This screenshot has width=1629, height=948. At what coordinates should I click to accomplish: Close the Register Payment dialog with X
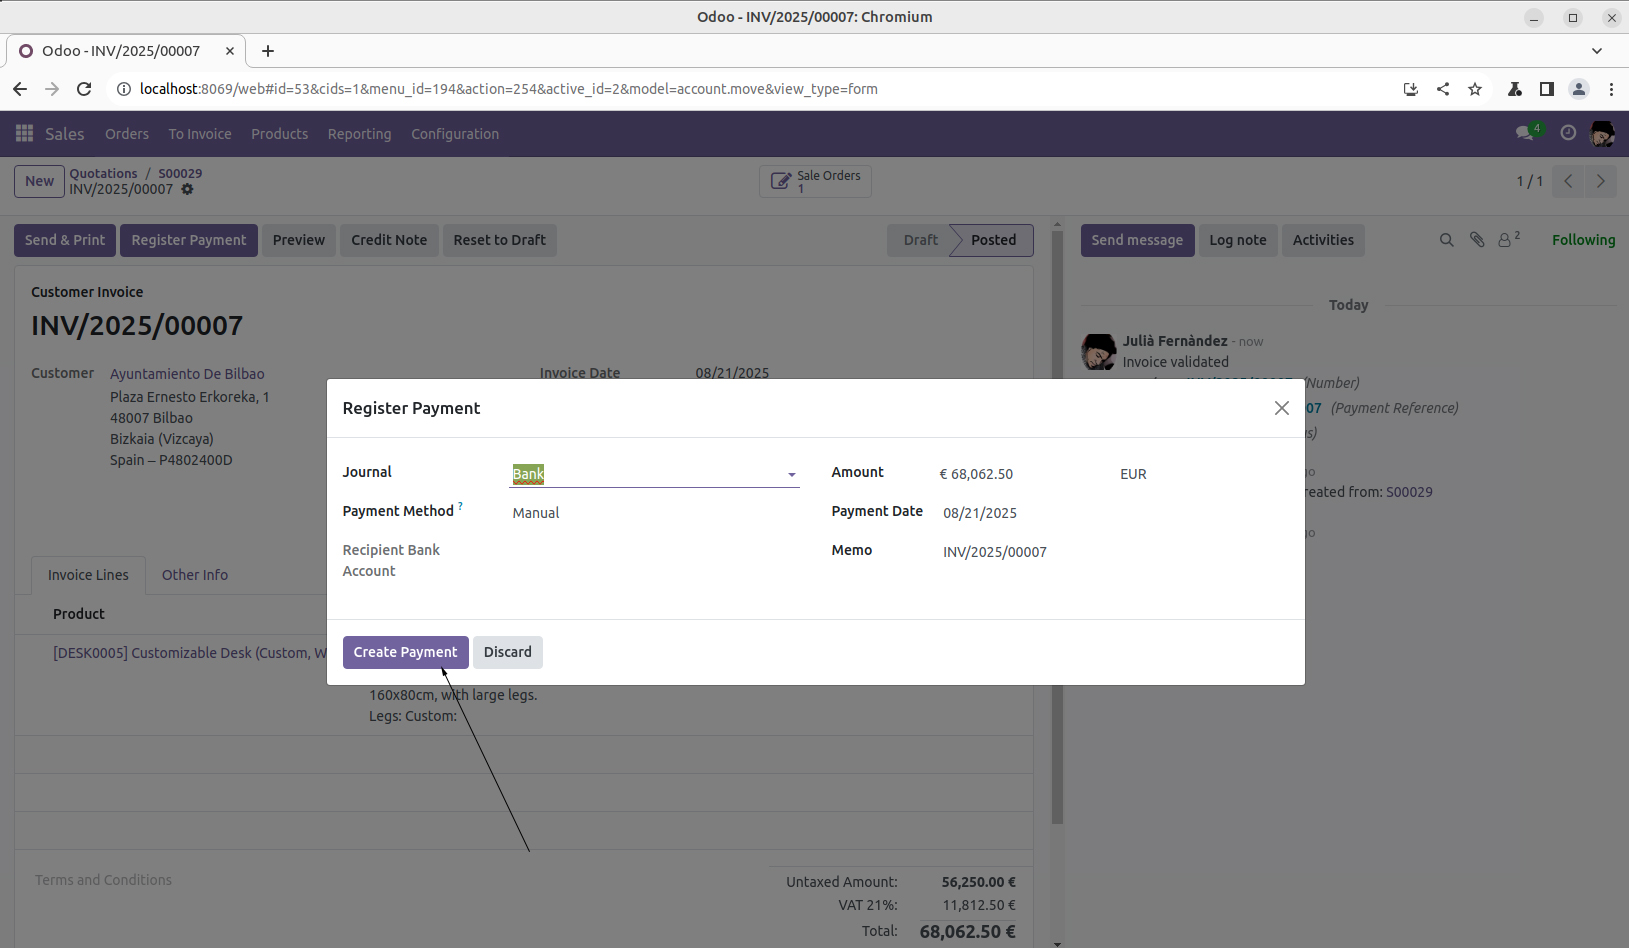[1281, 408]
